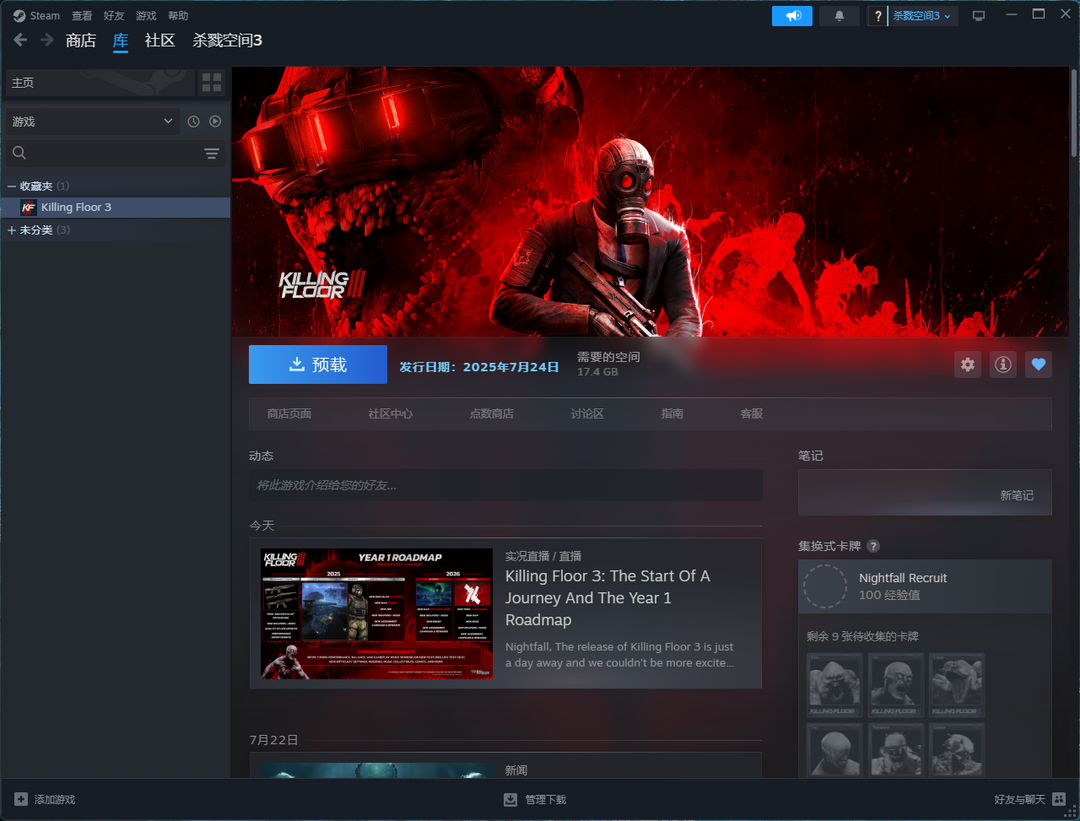Open the megaphone announcements button

pos(792,16)
